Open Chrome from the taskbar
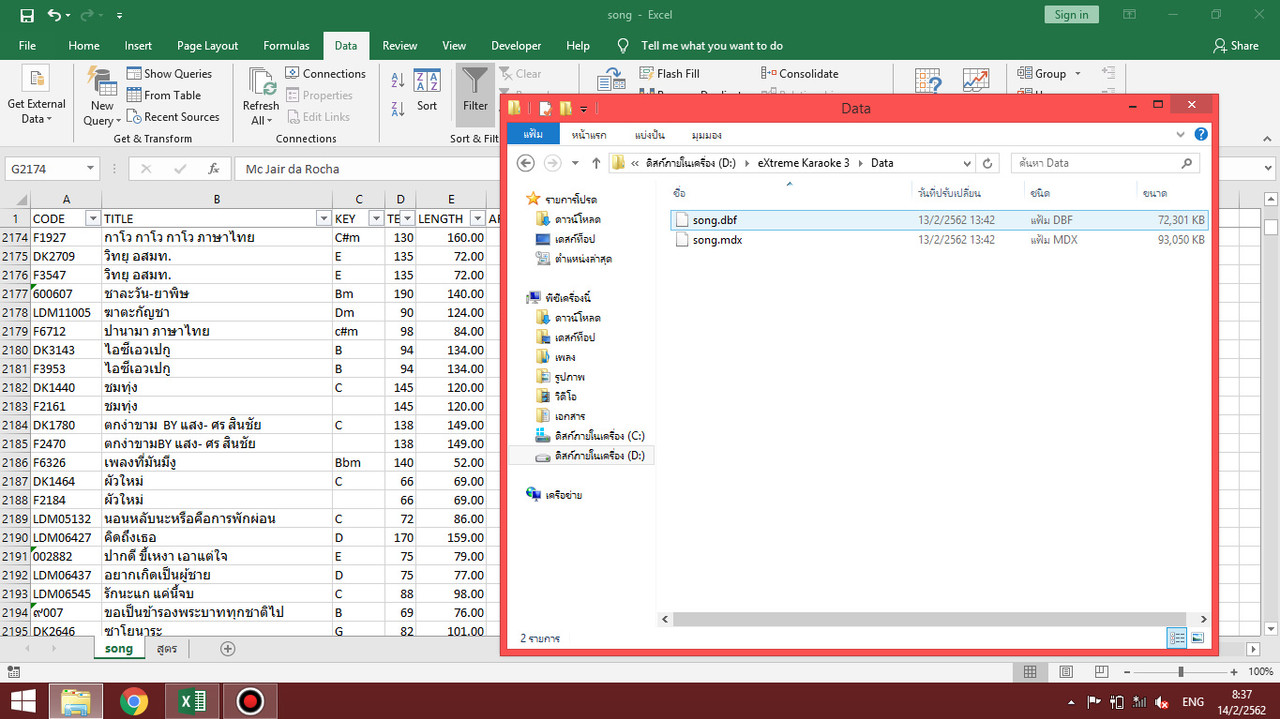 tap(134, 701)
